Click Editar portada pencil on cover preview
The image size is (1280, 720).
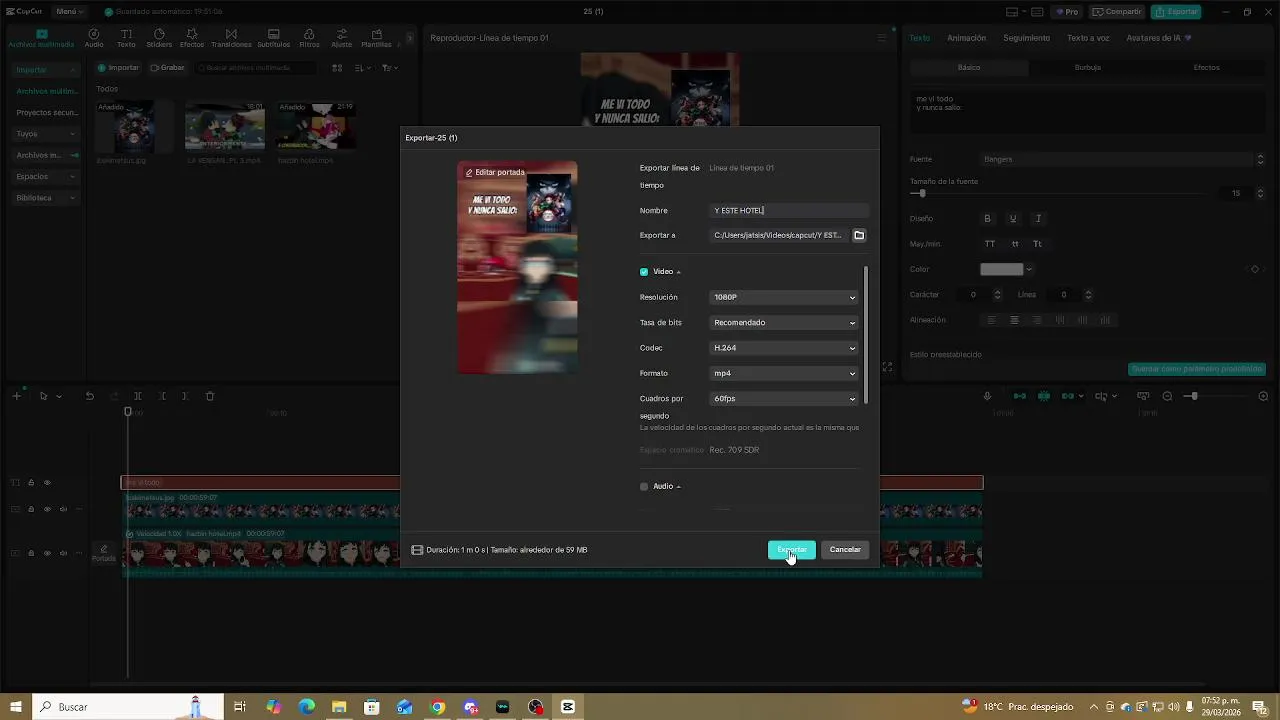point(495,172)
